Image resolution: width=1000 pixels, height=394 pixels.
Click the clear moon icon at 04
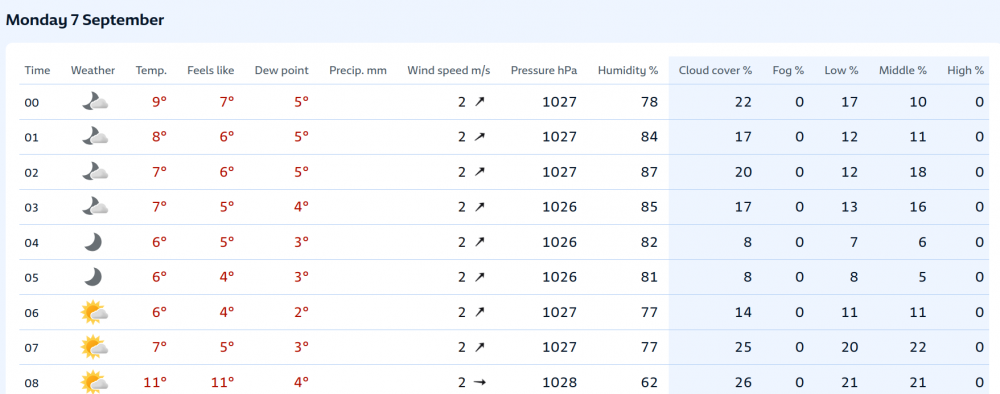pyautogui.click(x=94, y=242)
